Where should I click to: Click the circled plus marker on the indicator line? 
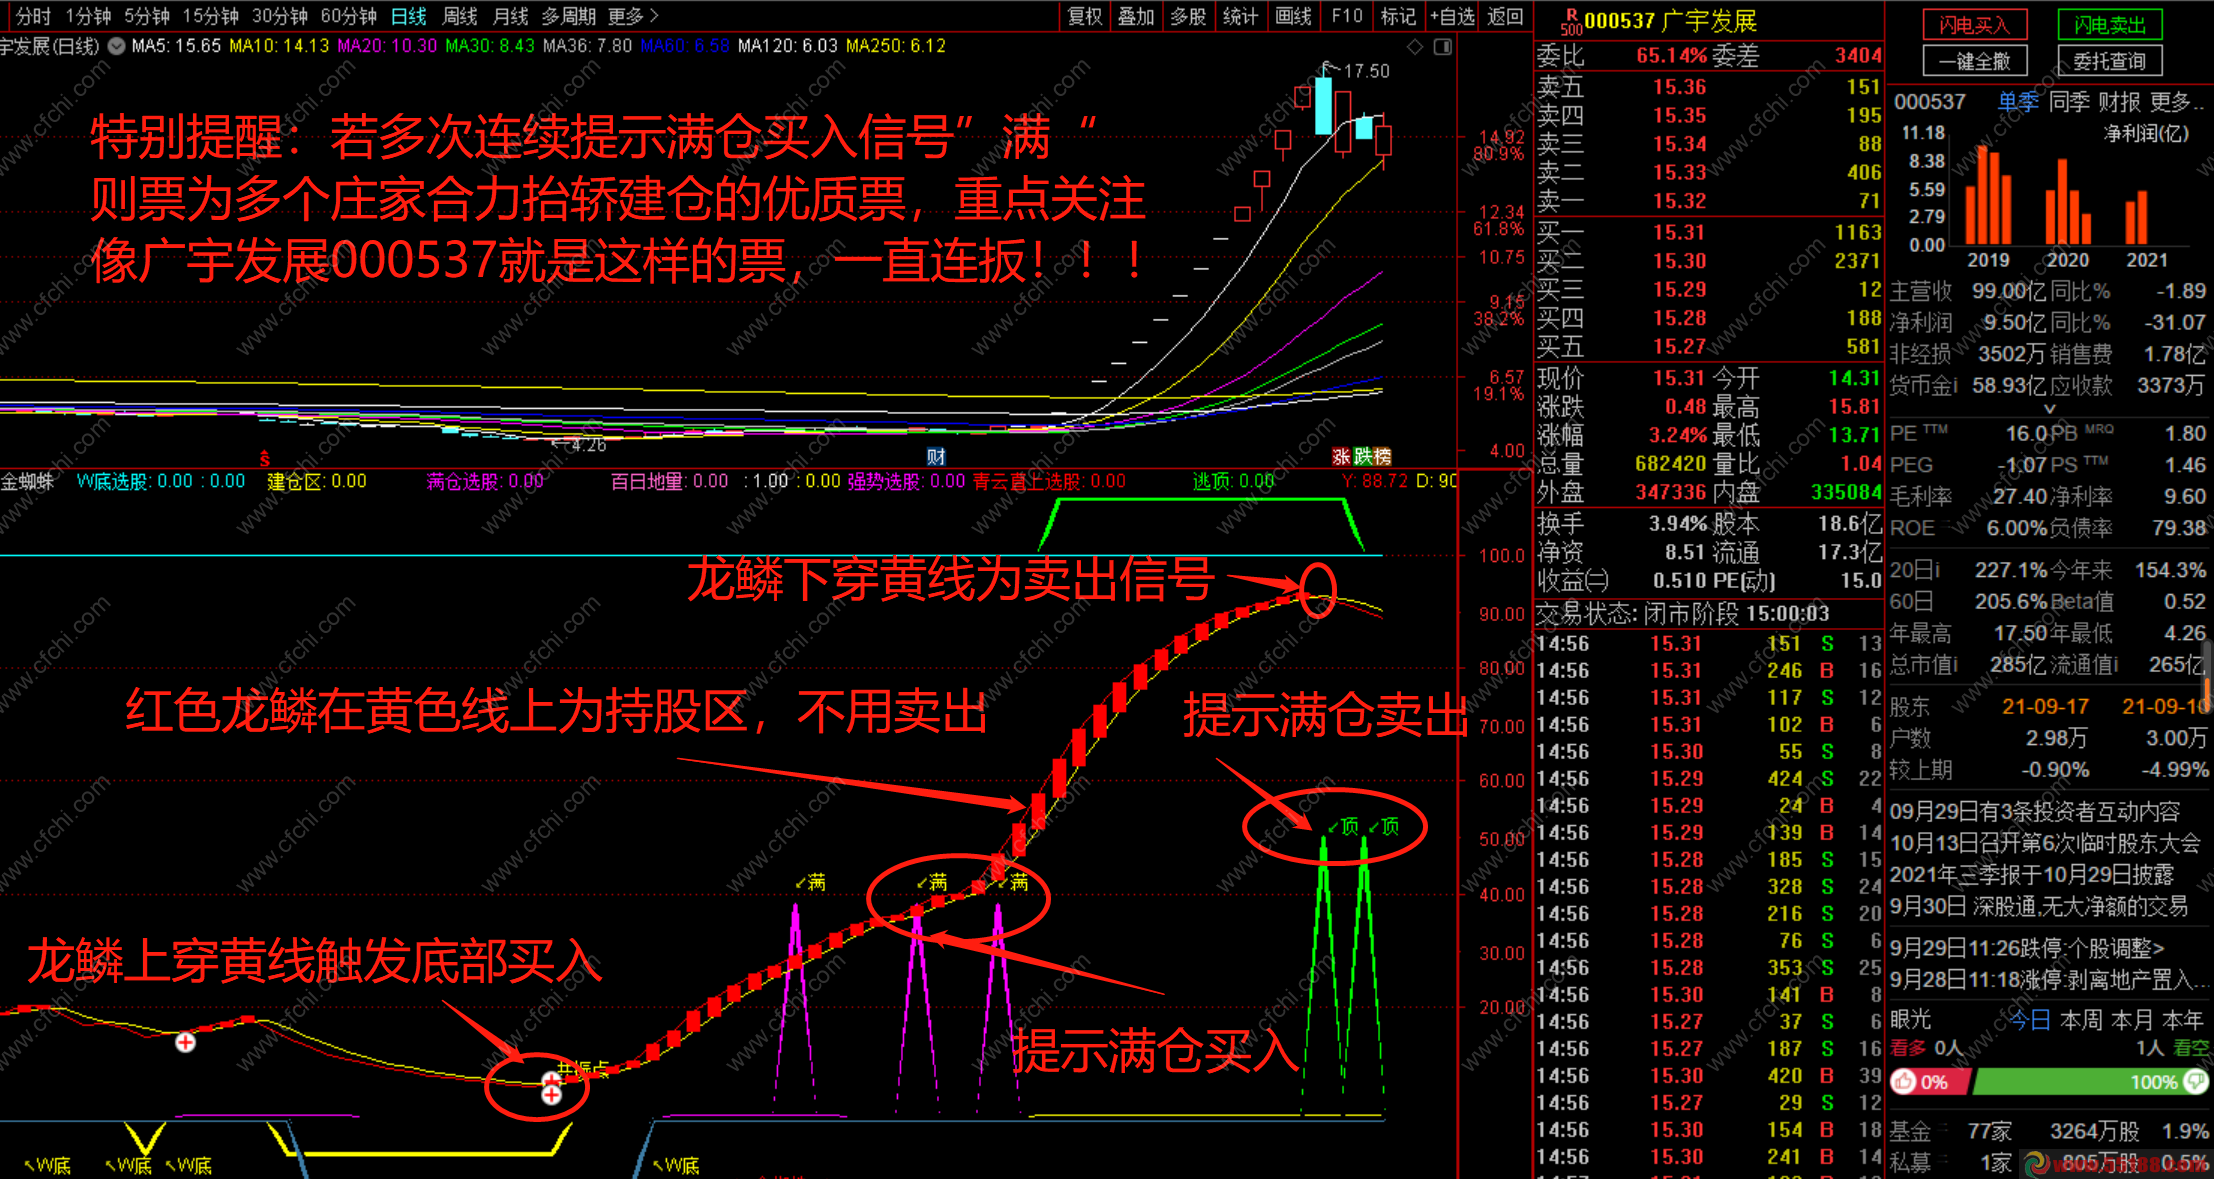coord(185,1043)
